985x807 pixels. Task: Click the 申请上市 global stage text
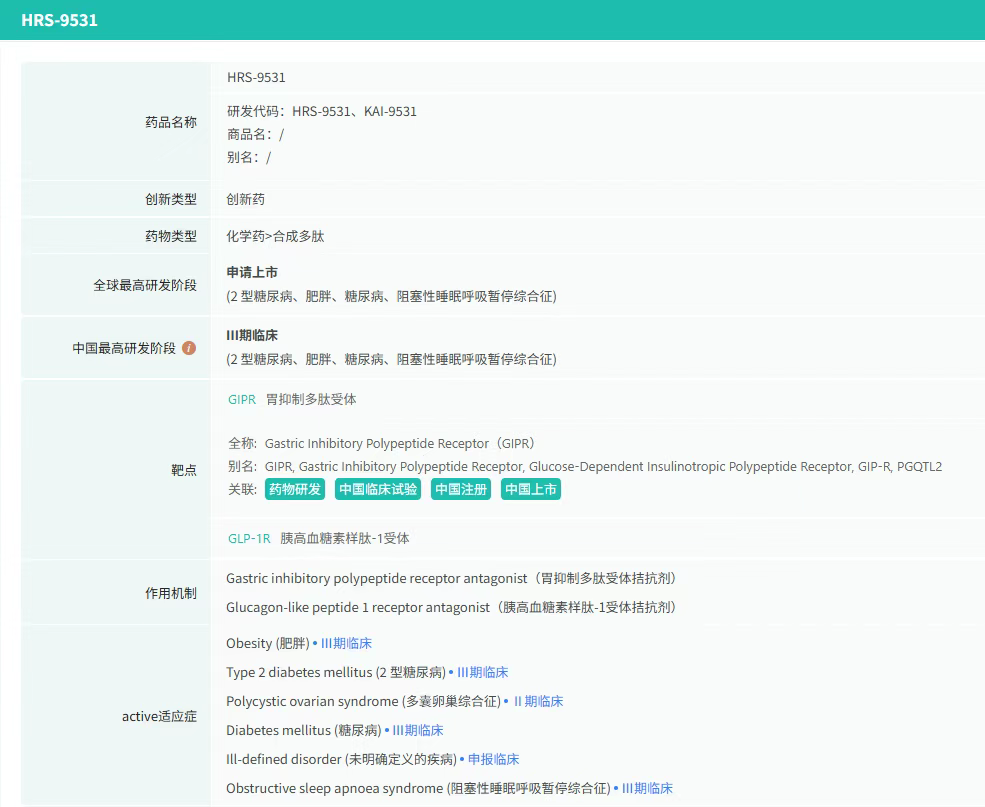252,272
